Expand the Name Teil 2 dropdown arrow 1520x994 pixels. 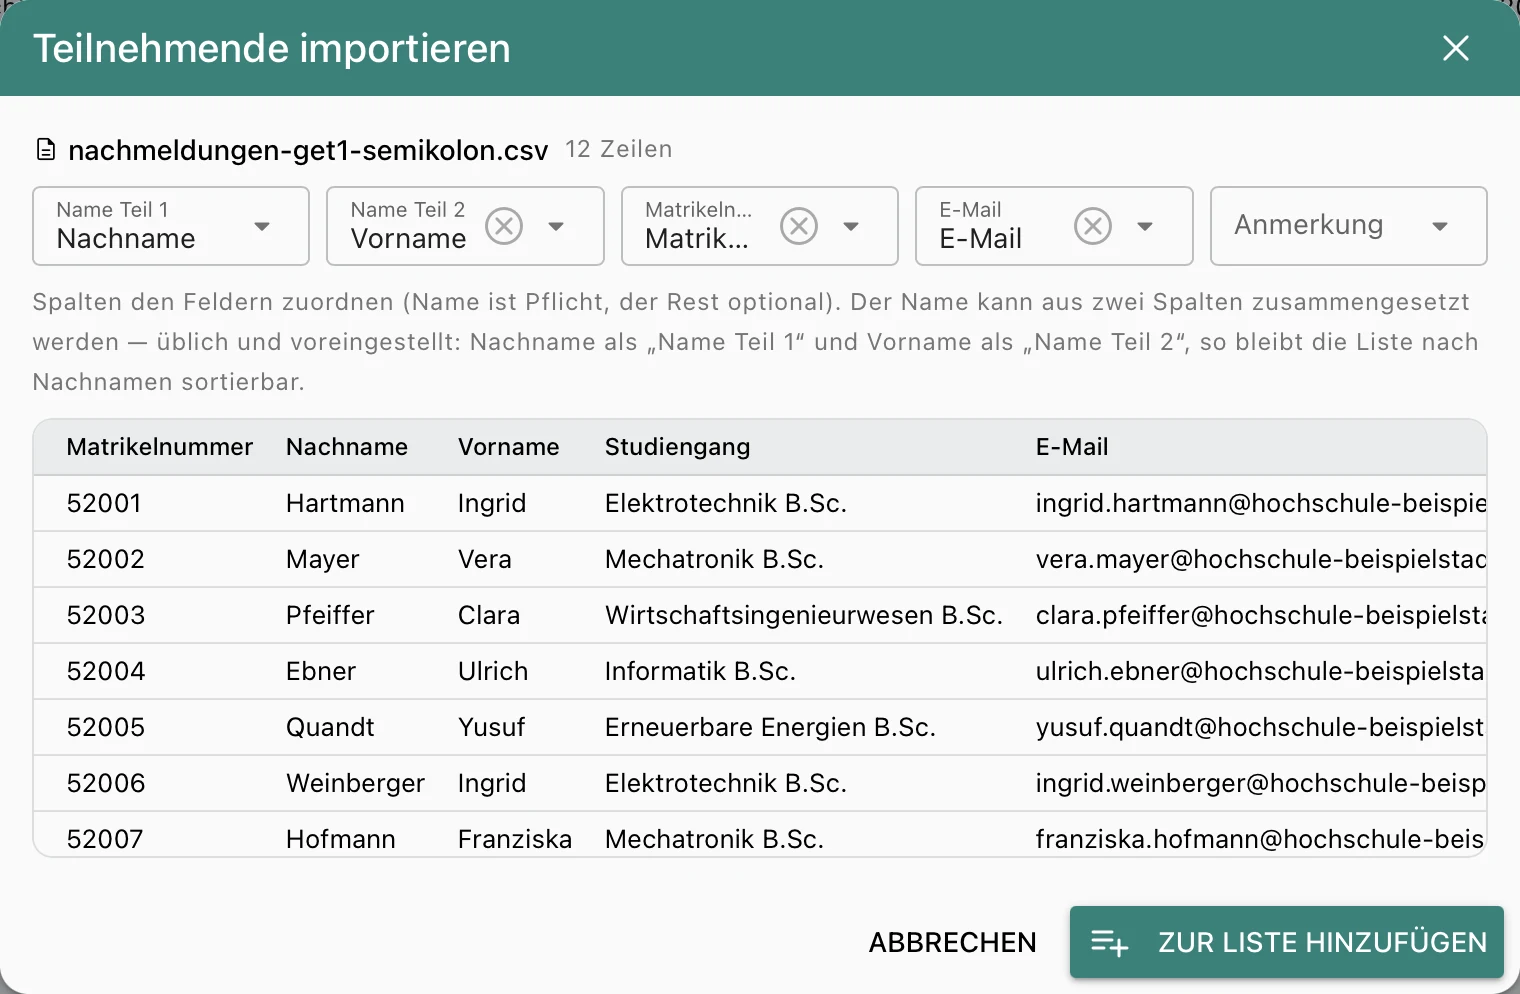point(556,226)
